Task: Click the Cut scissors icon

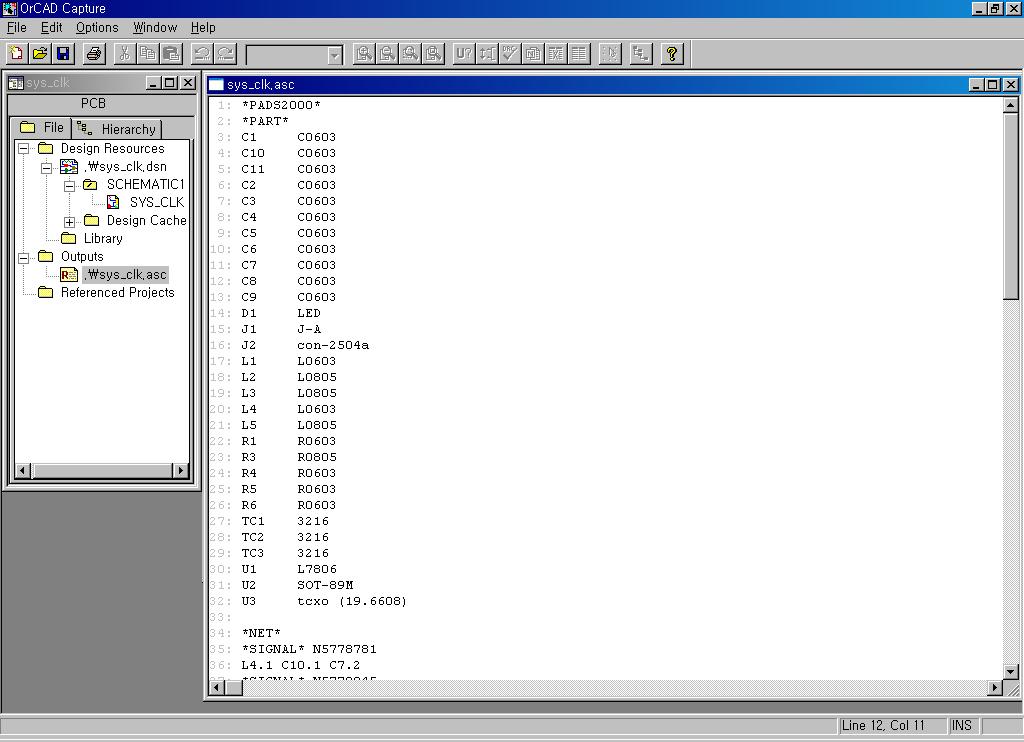Action: (124, 54)
